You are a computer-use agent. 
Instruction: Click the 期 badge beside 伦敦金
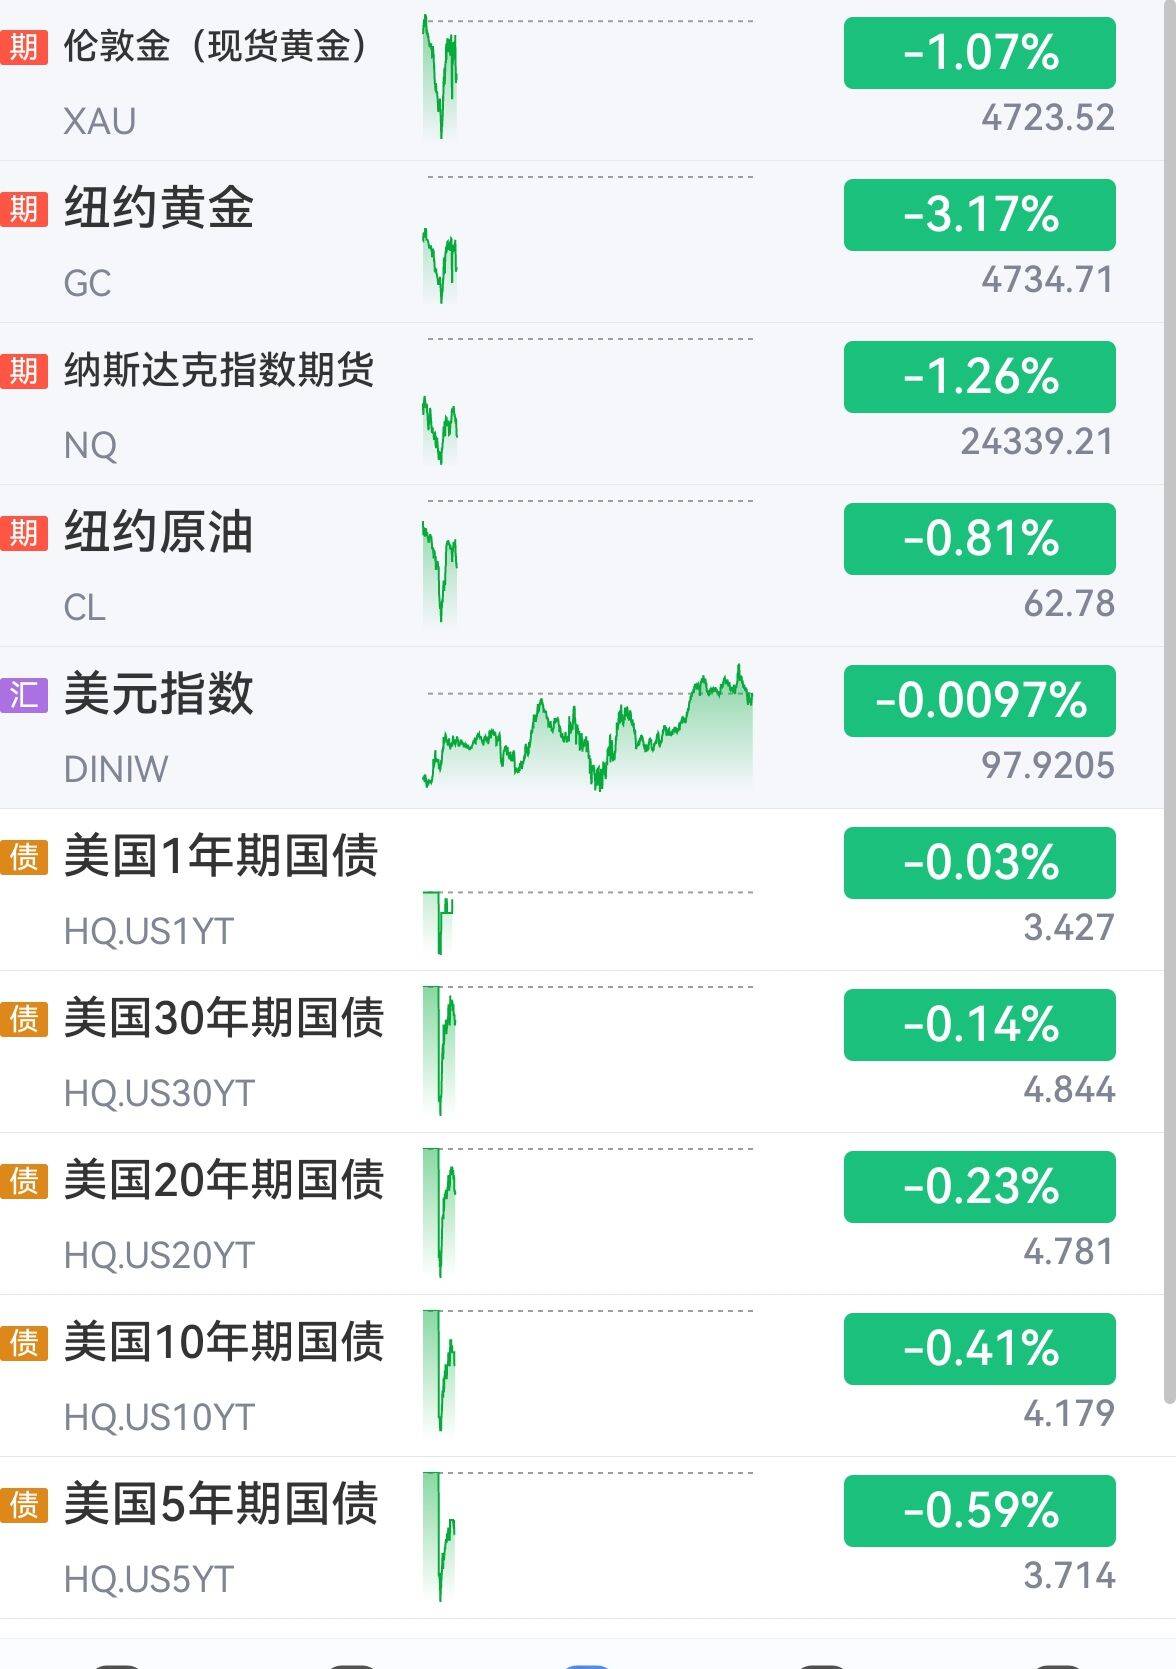point(24,46)
